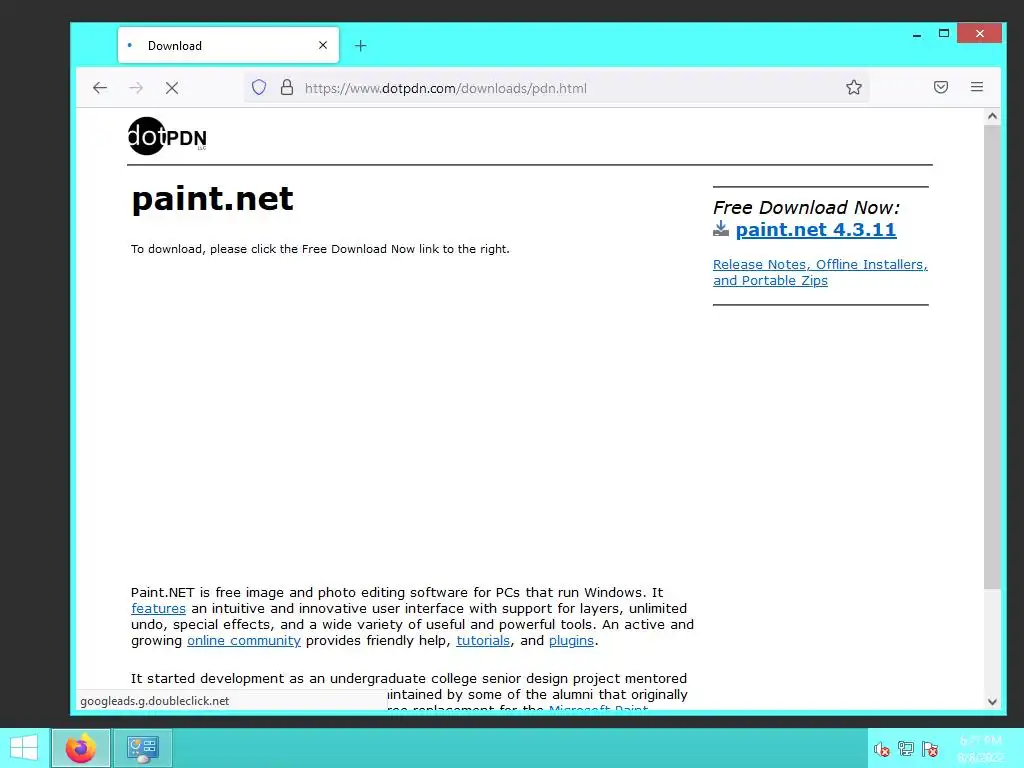The width and height of the screenshot is (1024, 768).
Task: Go back with the browser back arrow
Action: pyautogui.click(x=99, y=88)
